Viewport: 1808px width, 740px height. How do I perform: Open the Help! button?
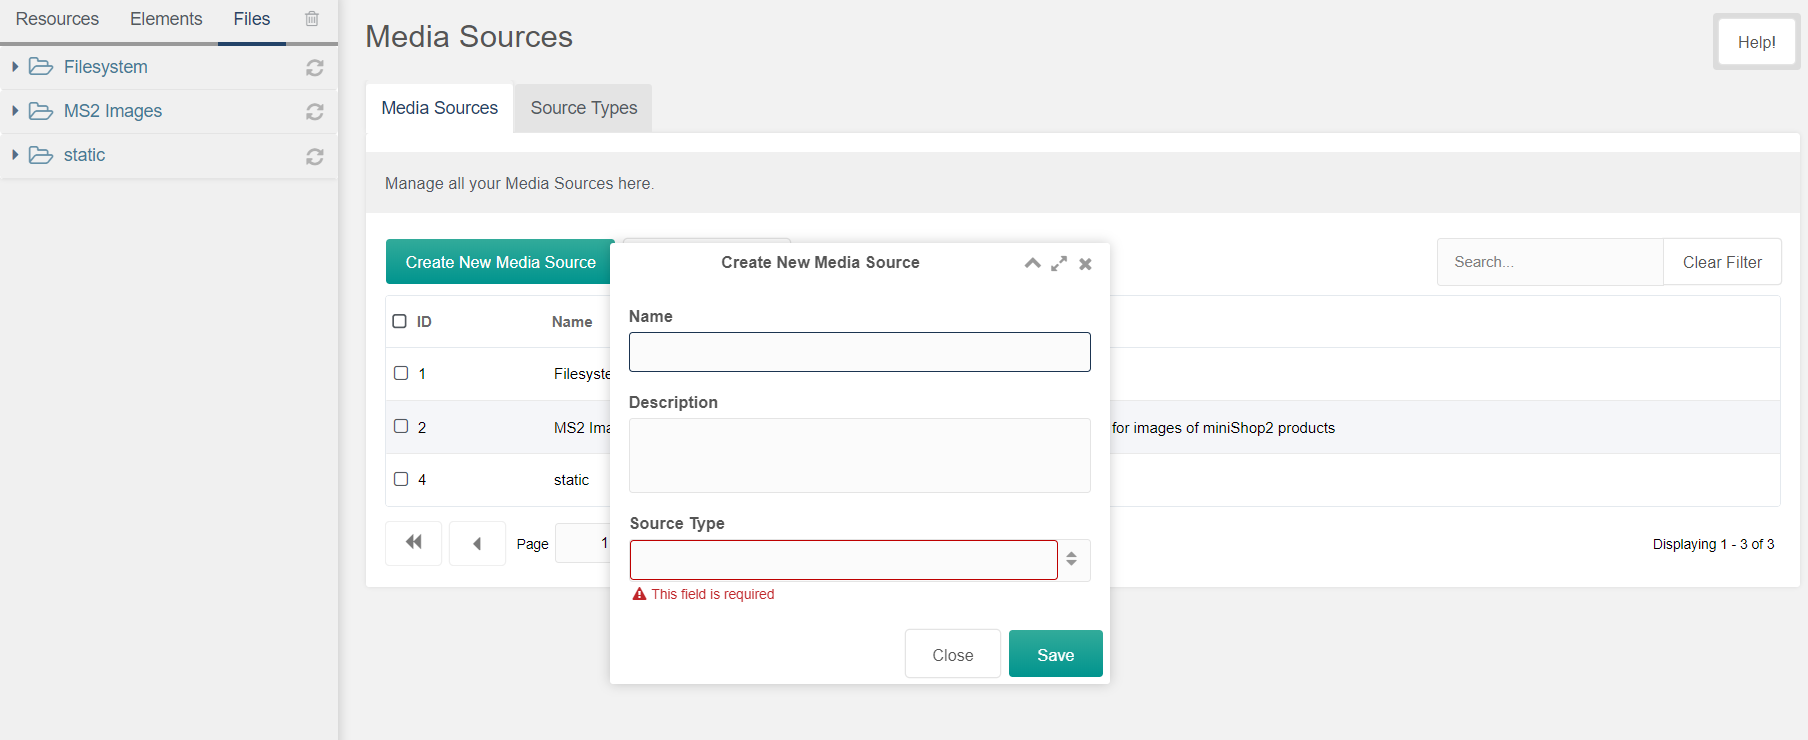pyautogui.click(x=1757, y=42)
